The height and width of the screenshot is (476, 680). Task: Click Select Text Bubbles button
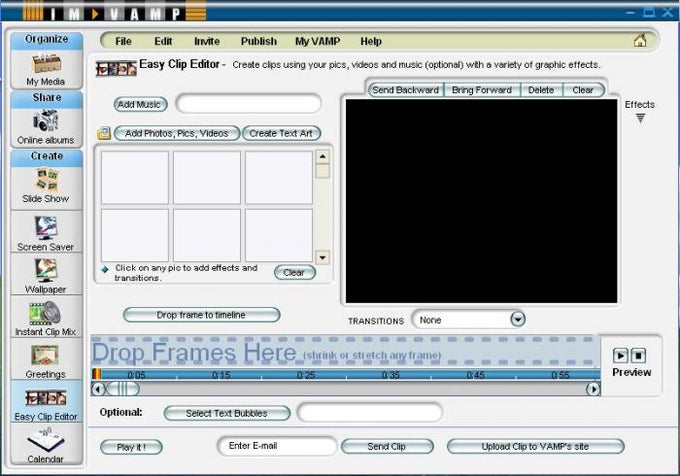click(x=227, y=413)
